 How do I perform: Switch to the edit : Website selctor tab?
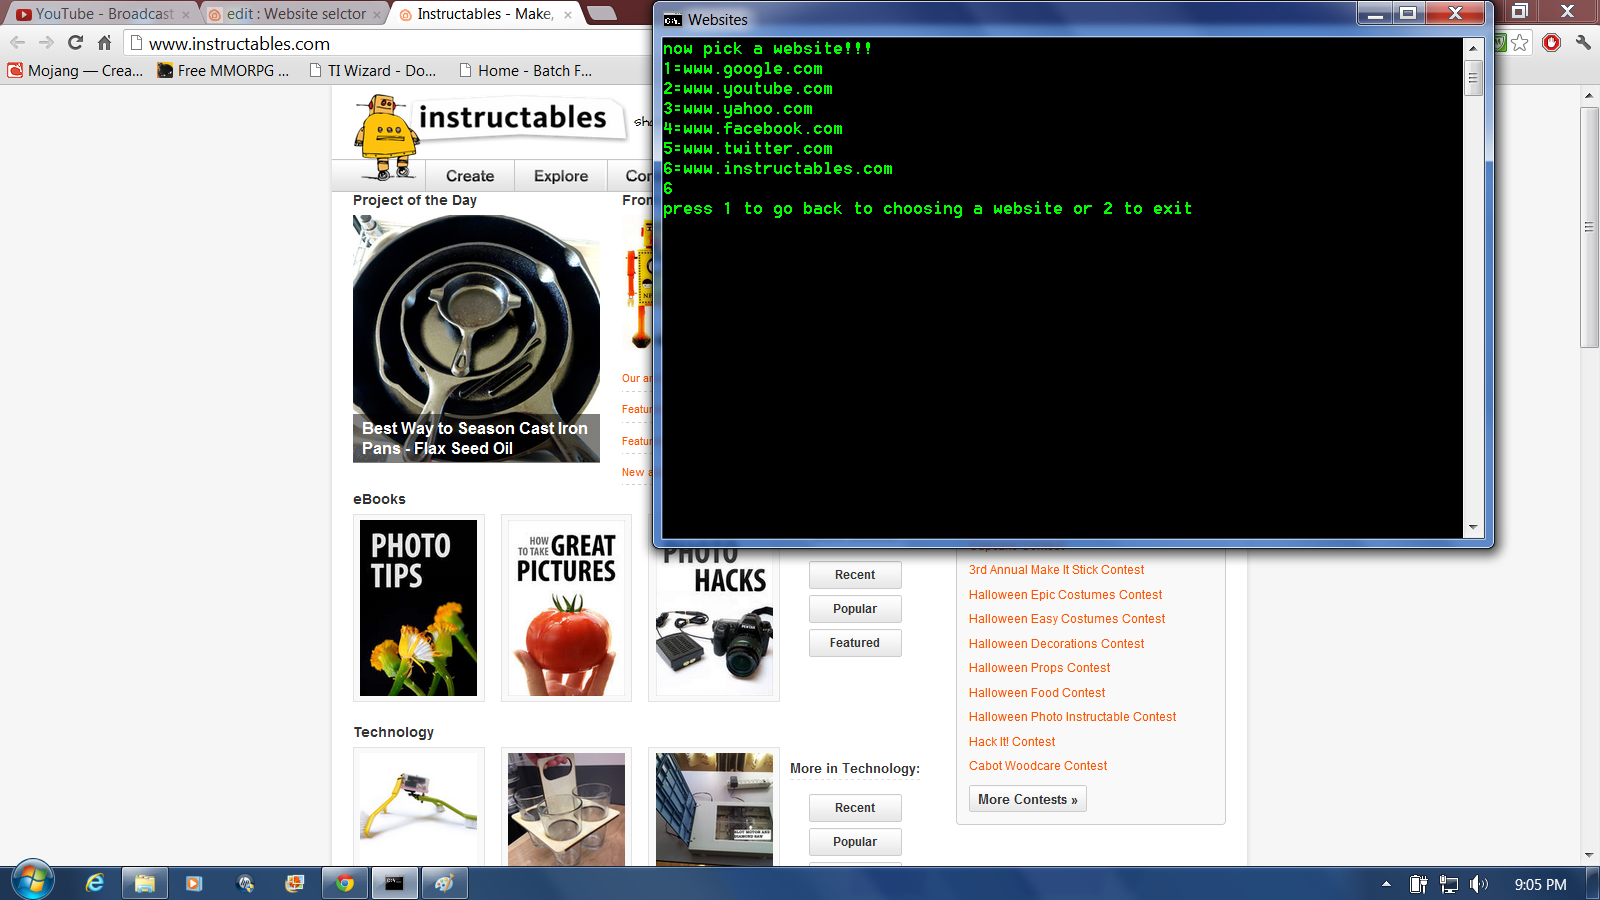[295, 14]
